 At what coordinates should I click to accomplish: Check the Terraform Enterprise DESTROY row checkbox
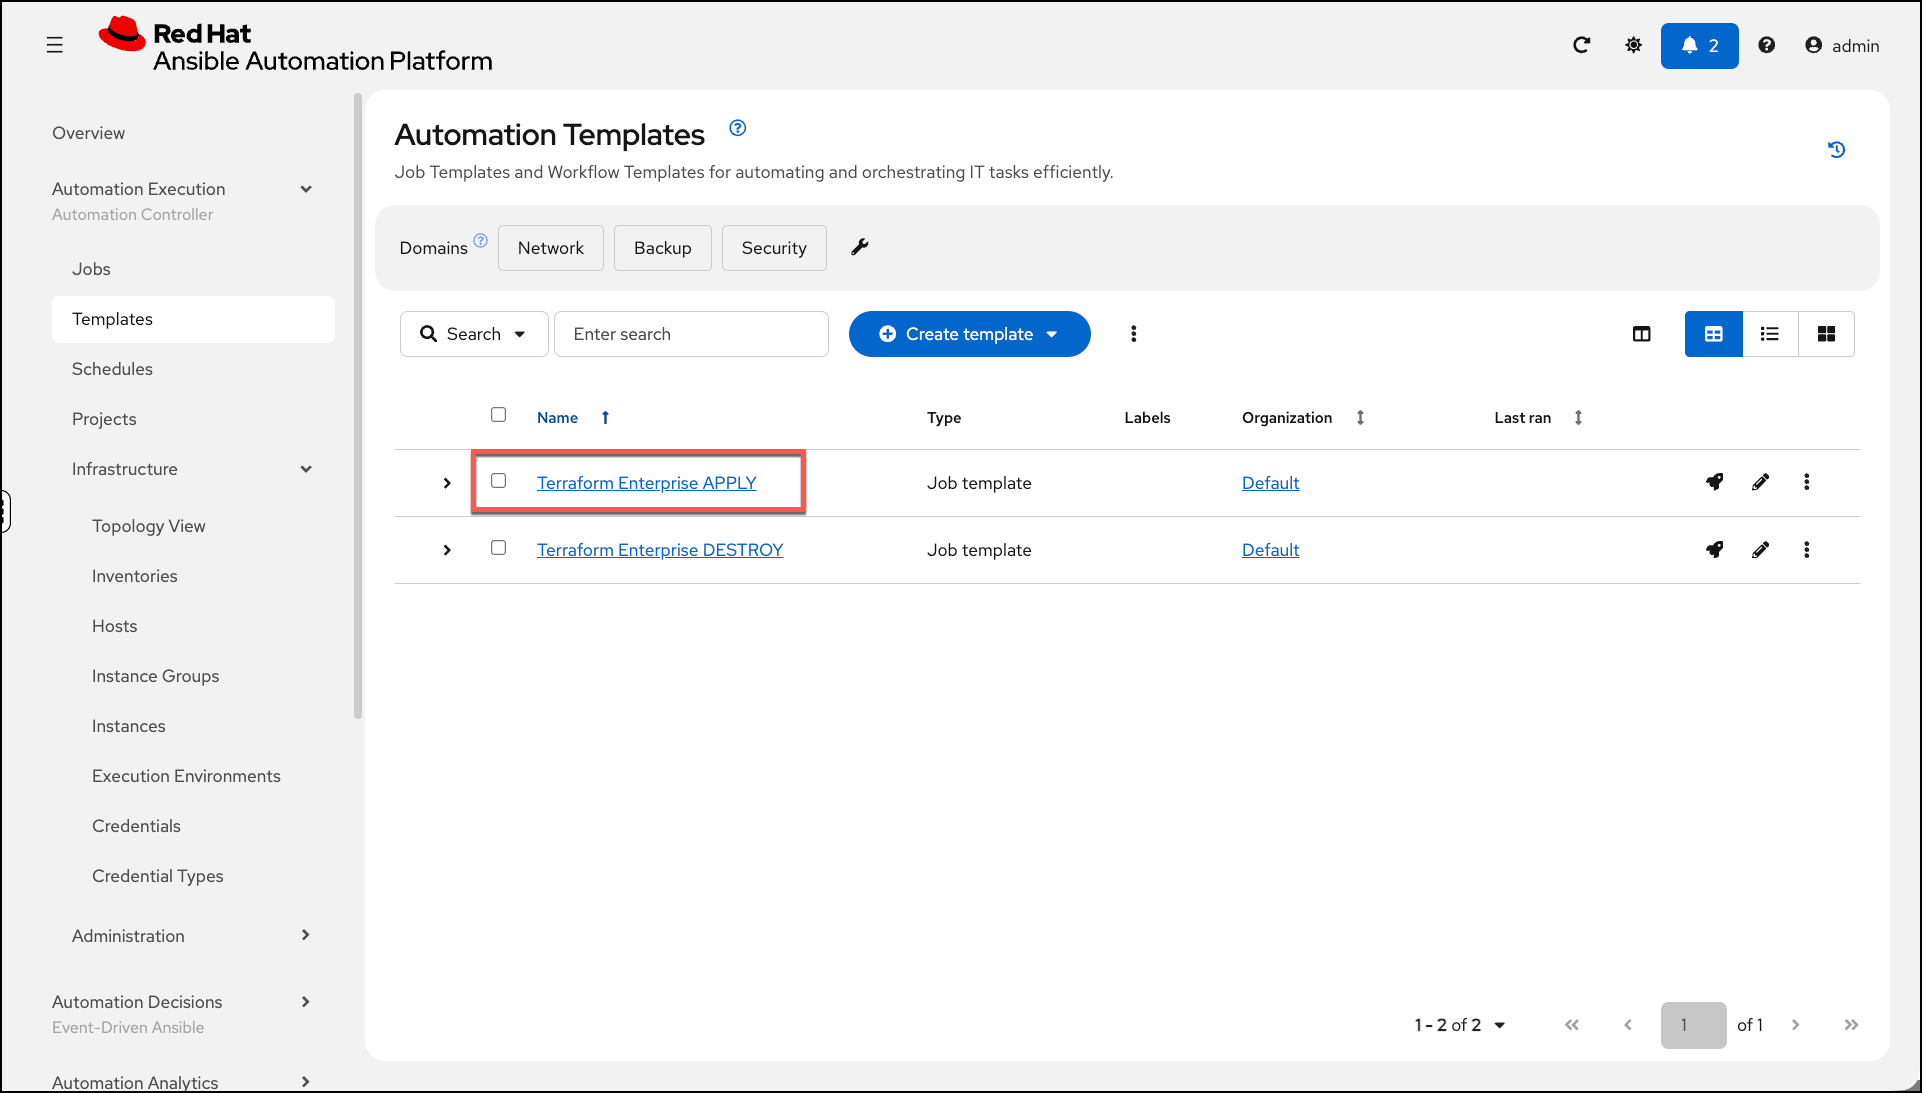pos(498,547)
